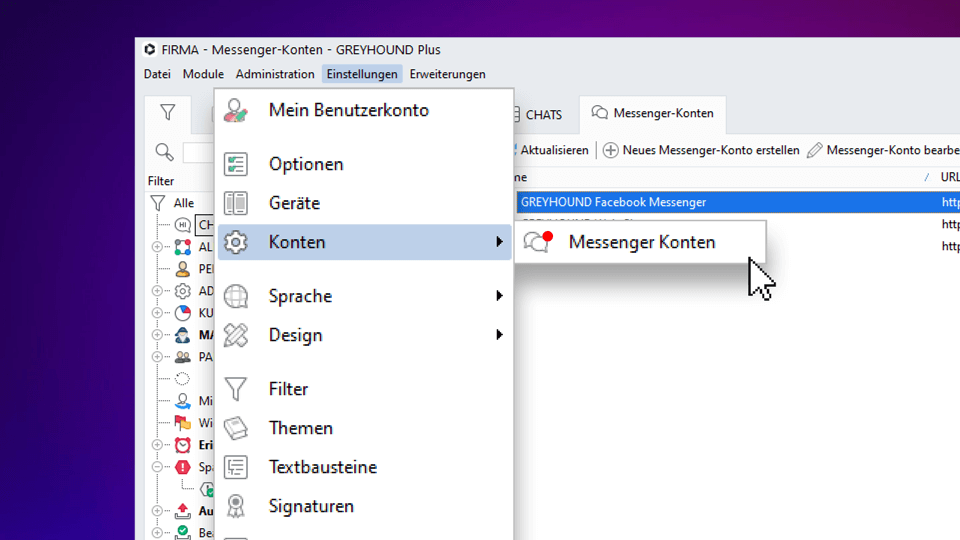Click the Sprache globe icon

coord(236,296)
